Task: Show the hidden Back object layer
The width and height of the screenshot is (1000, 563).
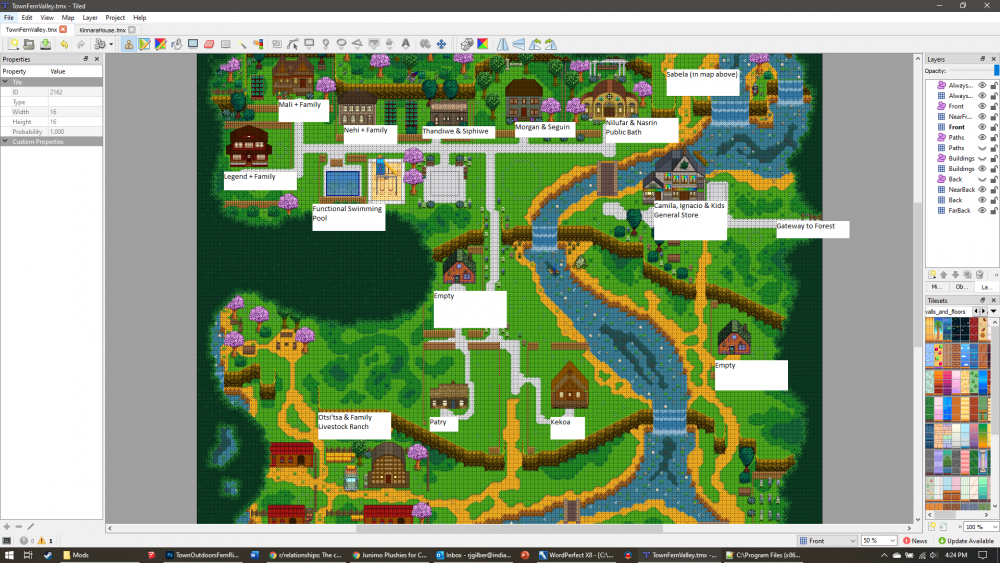Action: click(982, 179)
